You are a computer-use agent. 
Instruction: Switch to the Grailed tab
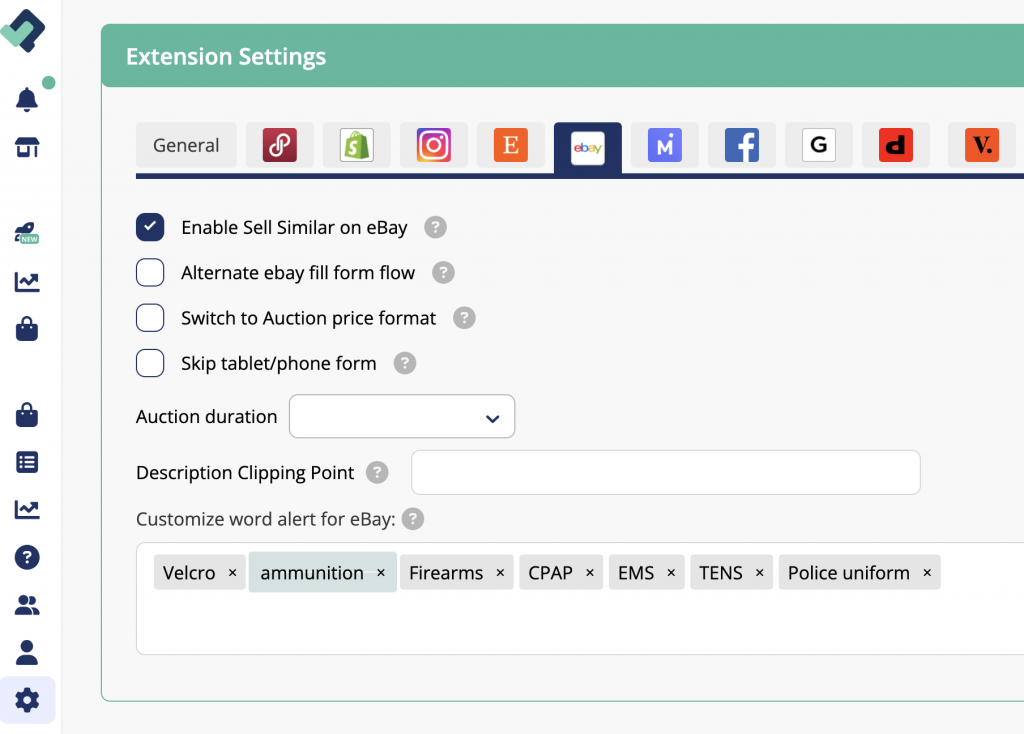pos(819,145)
